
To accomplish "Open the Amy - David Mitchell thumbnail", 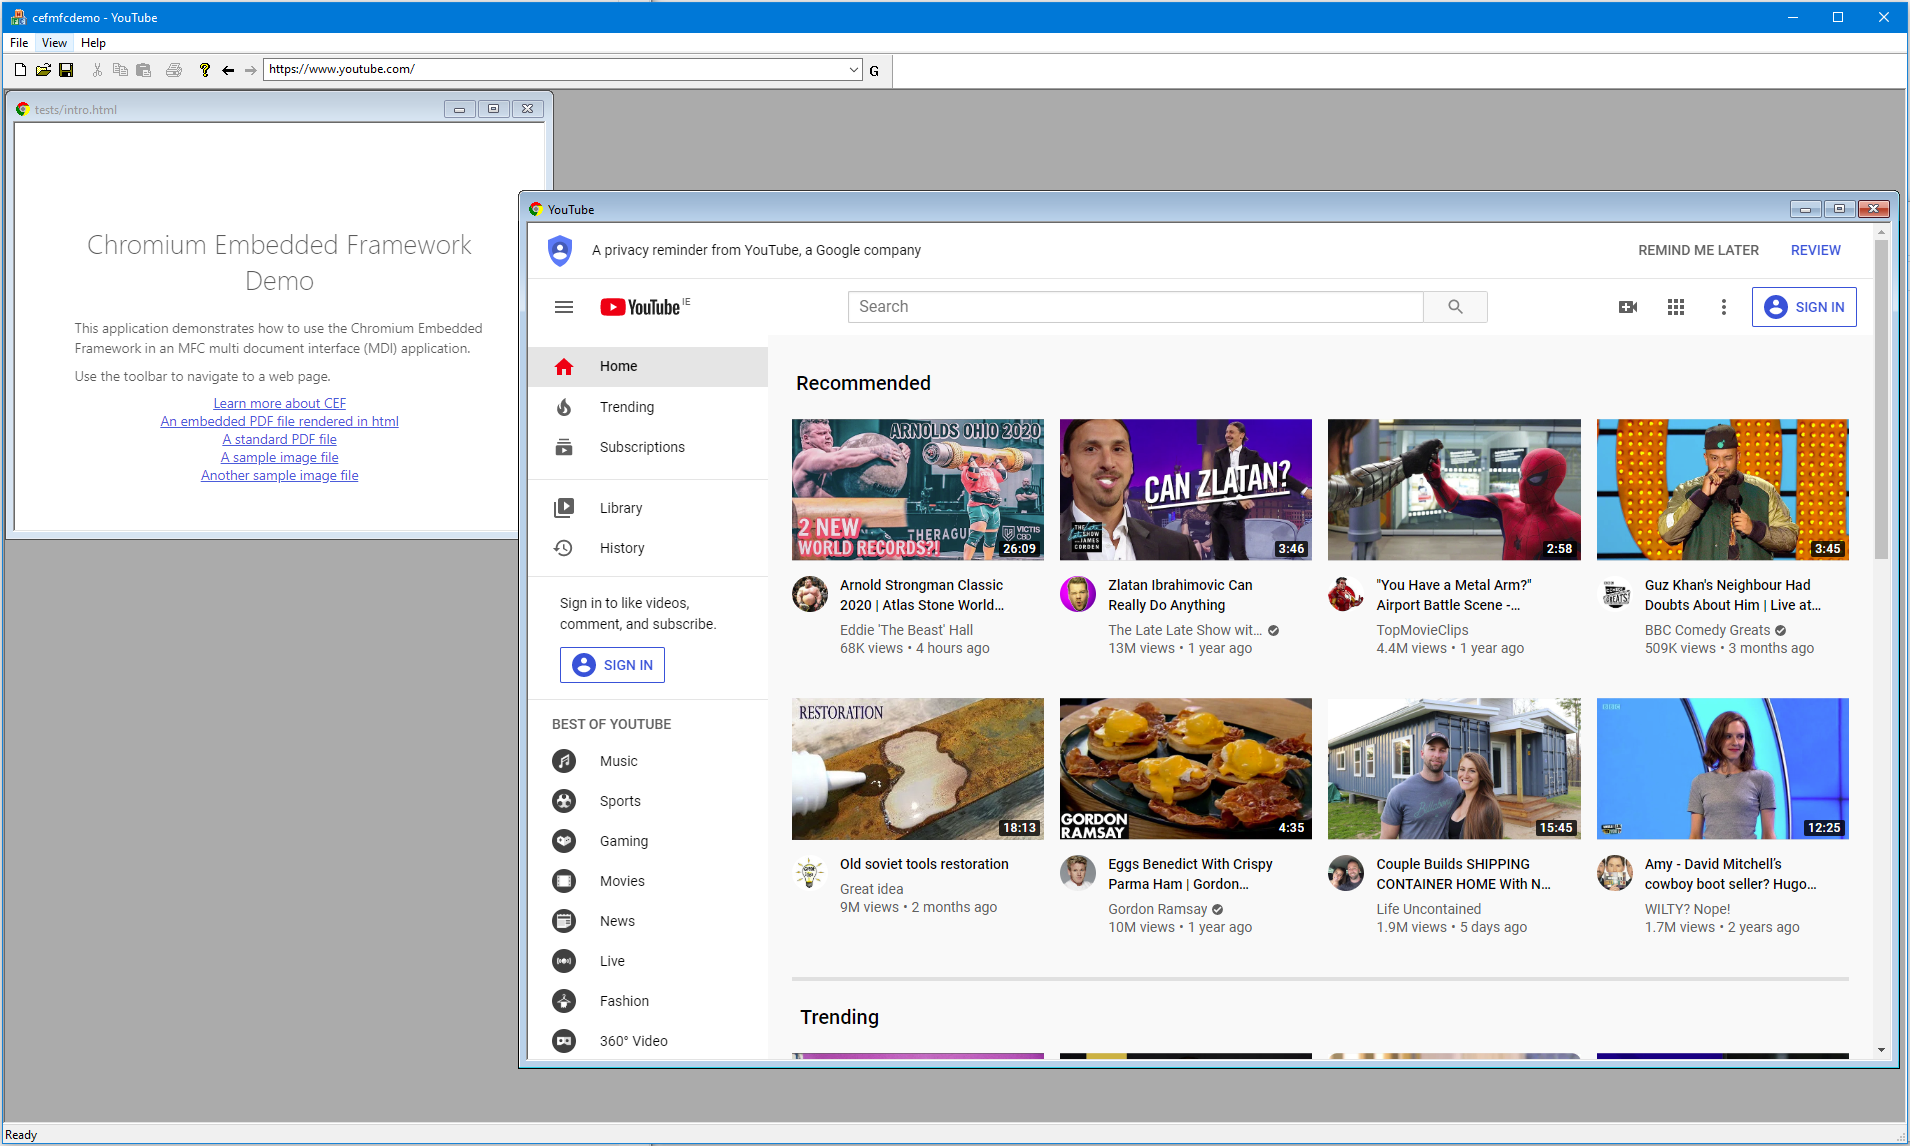I will pyautogui.click(x=1723, y=768).
